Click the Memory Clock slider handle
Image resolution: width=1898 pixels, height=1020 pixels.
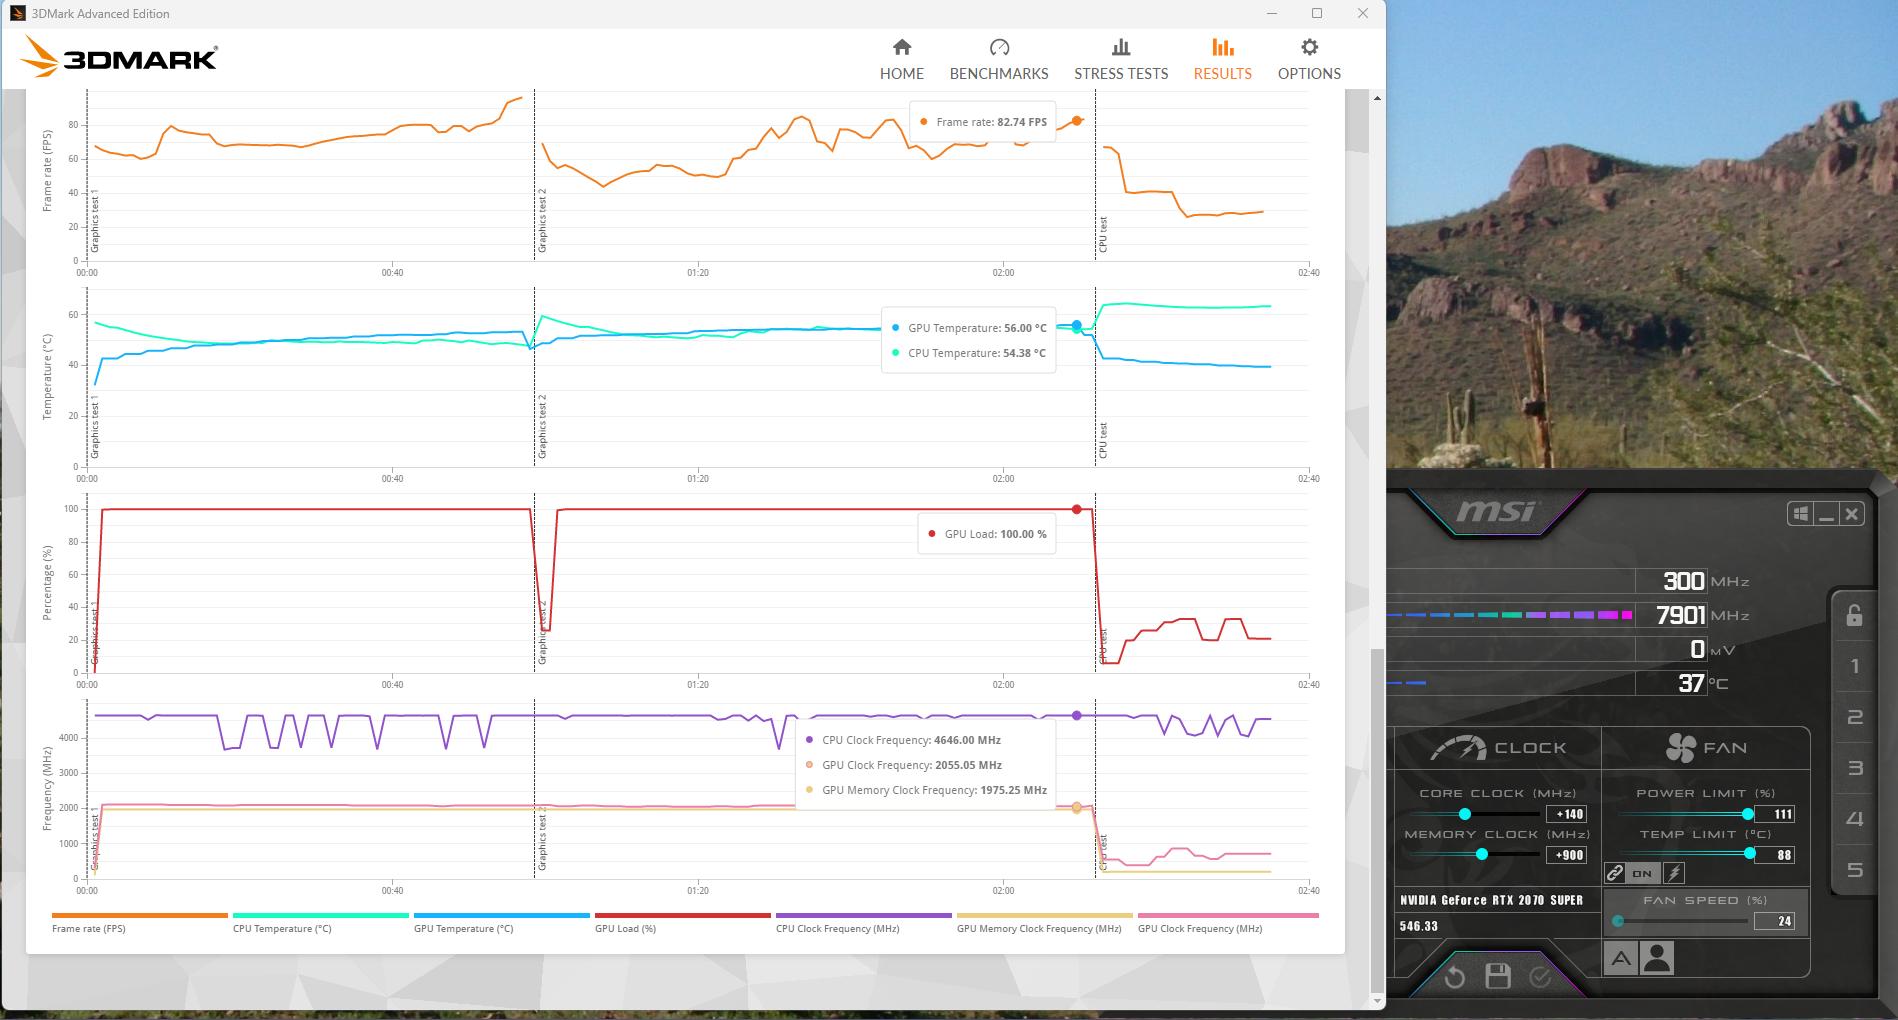click(x=1482, y=854)
